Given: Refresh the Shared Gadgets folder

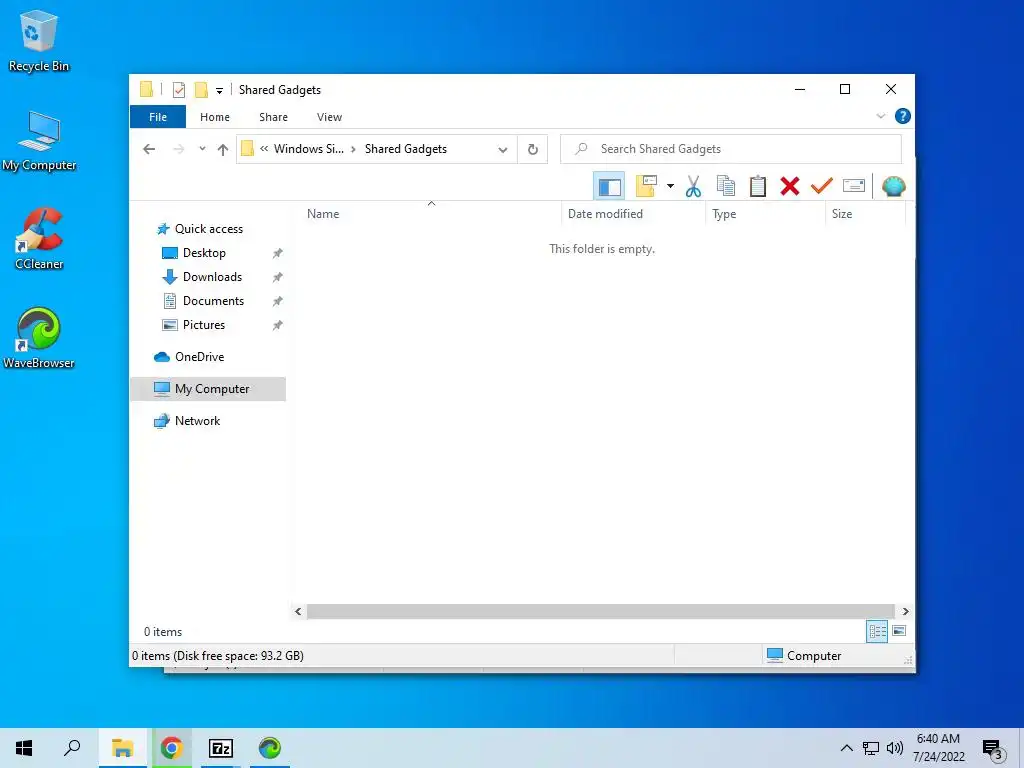Looking at the screenshot, I should pyautogui.click(x=532, y=150).
